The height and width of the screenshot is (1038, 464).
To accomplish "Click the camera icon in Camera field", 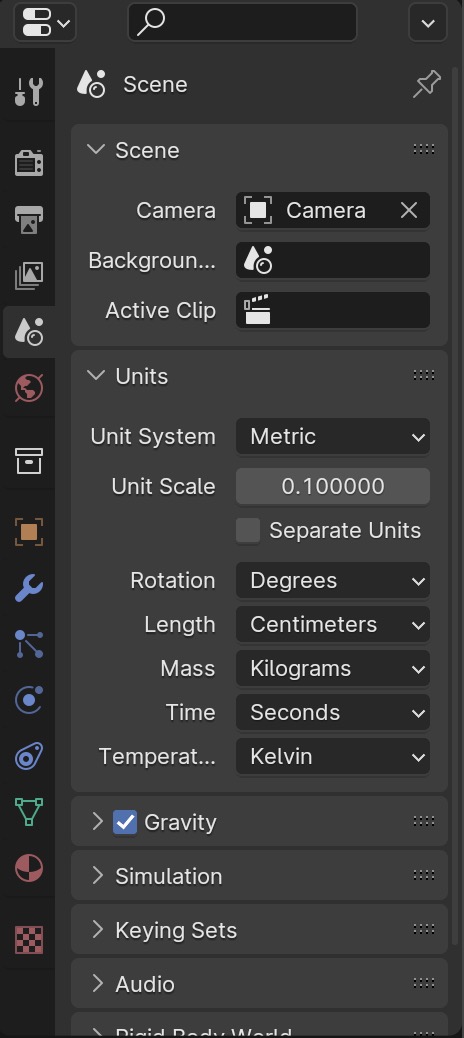I will [x=257, y=211].
